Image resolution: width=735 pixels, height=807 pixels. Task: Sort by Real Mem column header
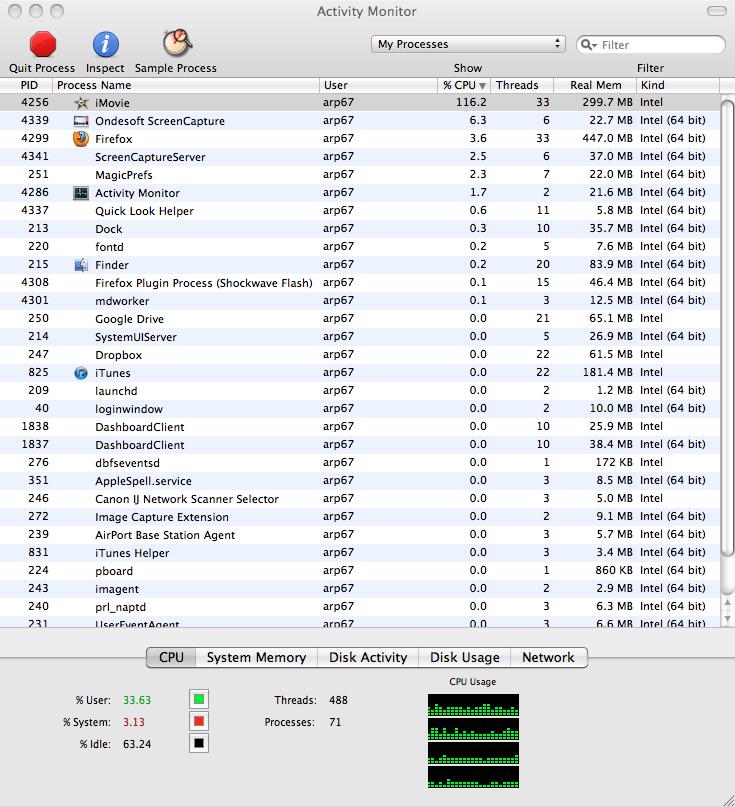595,85
